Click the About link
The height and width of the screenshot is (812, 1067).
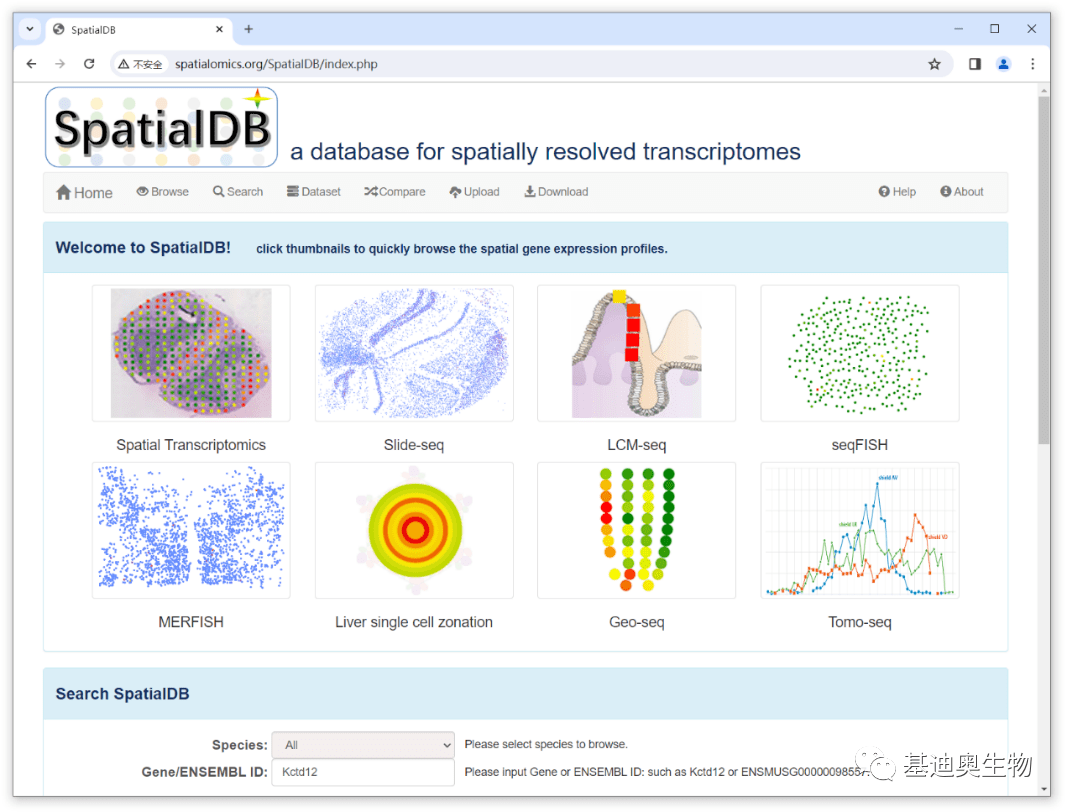[962, 192]
